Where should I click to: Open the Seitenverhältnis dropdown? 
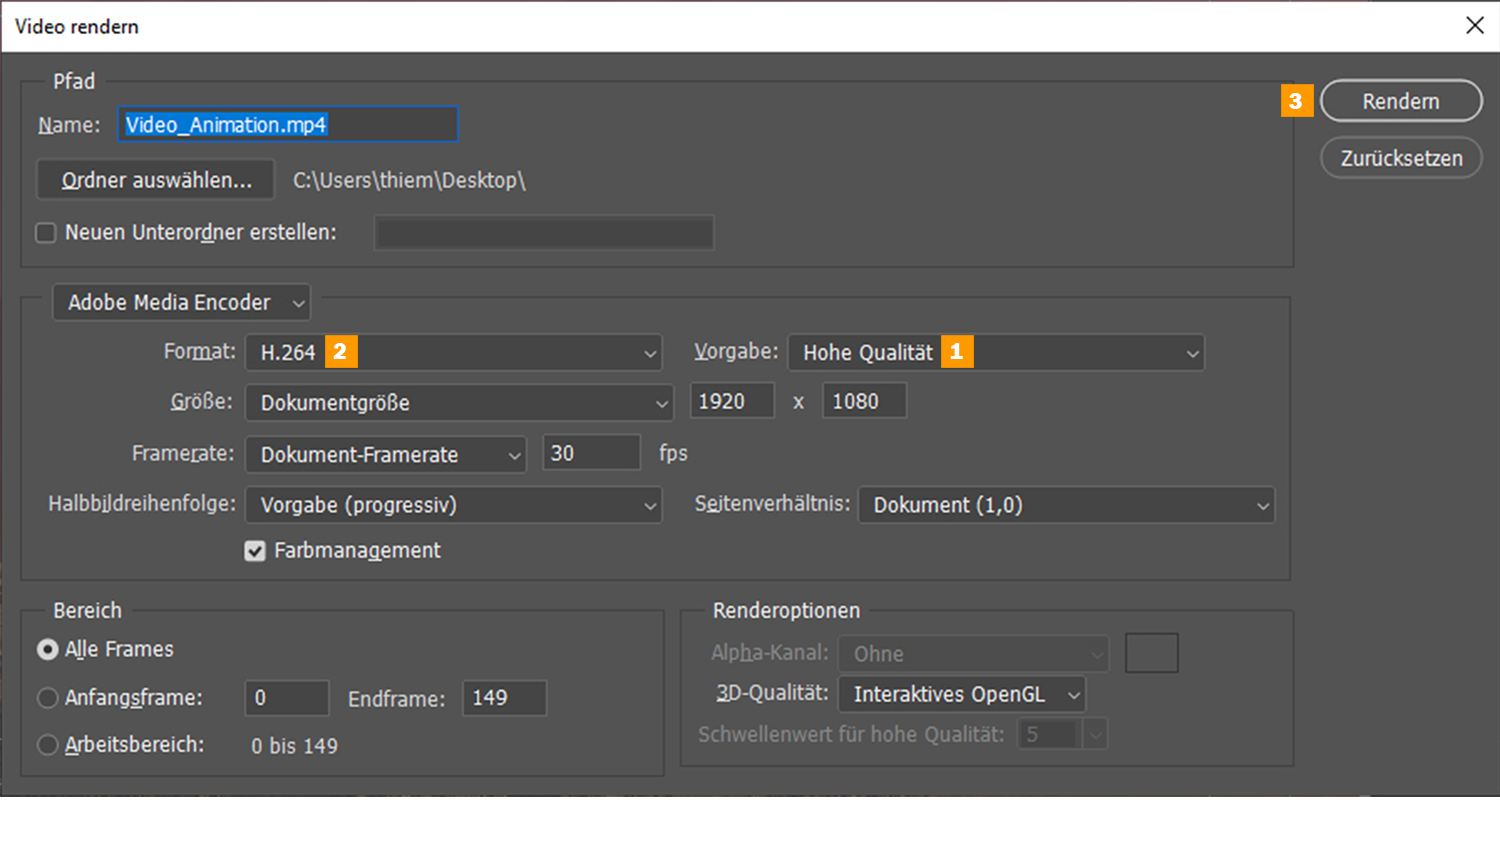(1066, 505)
